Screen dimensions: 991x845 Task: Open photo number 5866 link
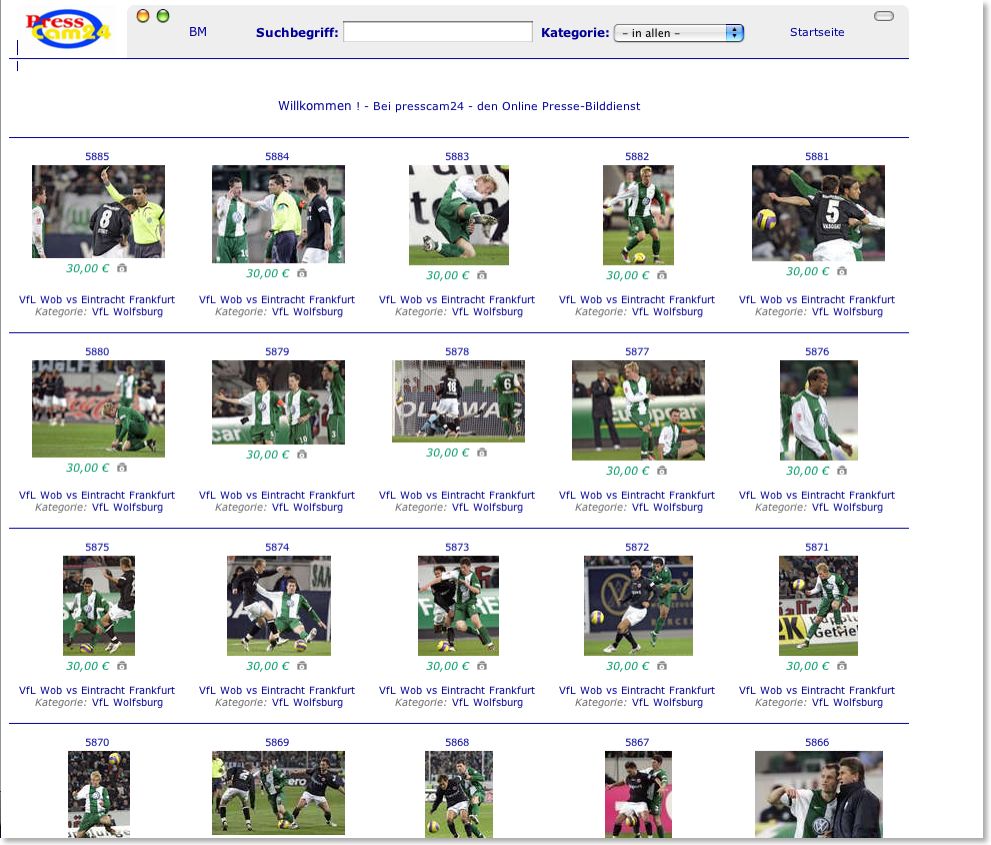click(817, 742)
